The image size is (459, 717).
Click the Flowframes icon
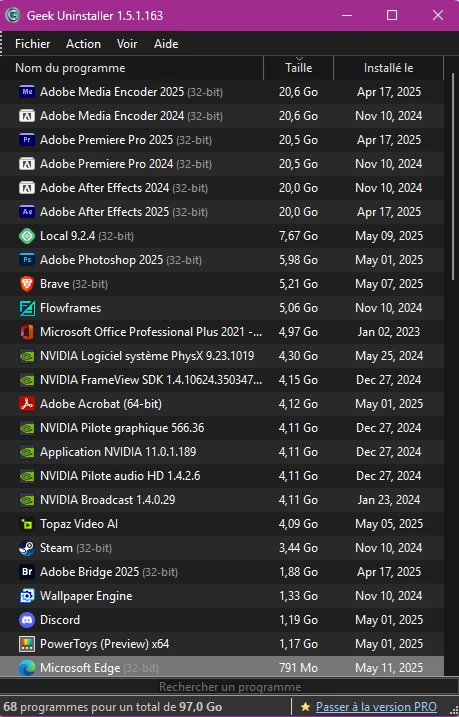pos(27,308)
